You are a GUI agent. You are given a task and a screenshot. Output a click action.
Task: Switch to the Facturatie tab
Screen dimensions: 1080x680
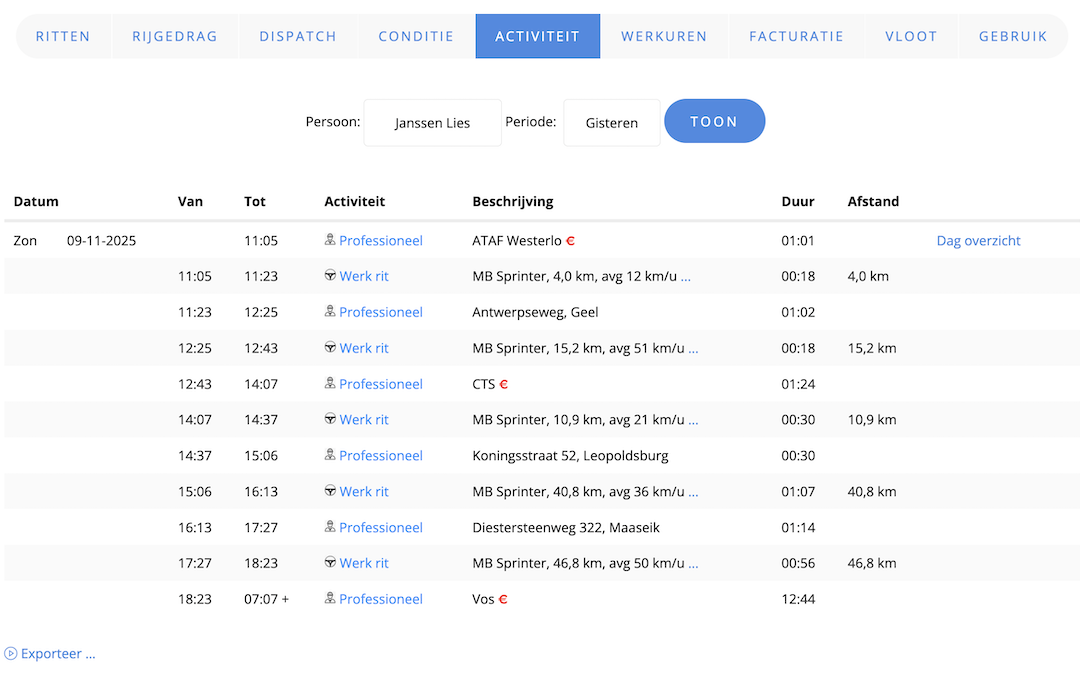pos(796,36)
